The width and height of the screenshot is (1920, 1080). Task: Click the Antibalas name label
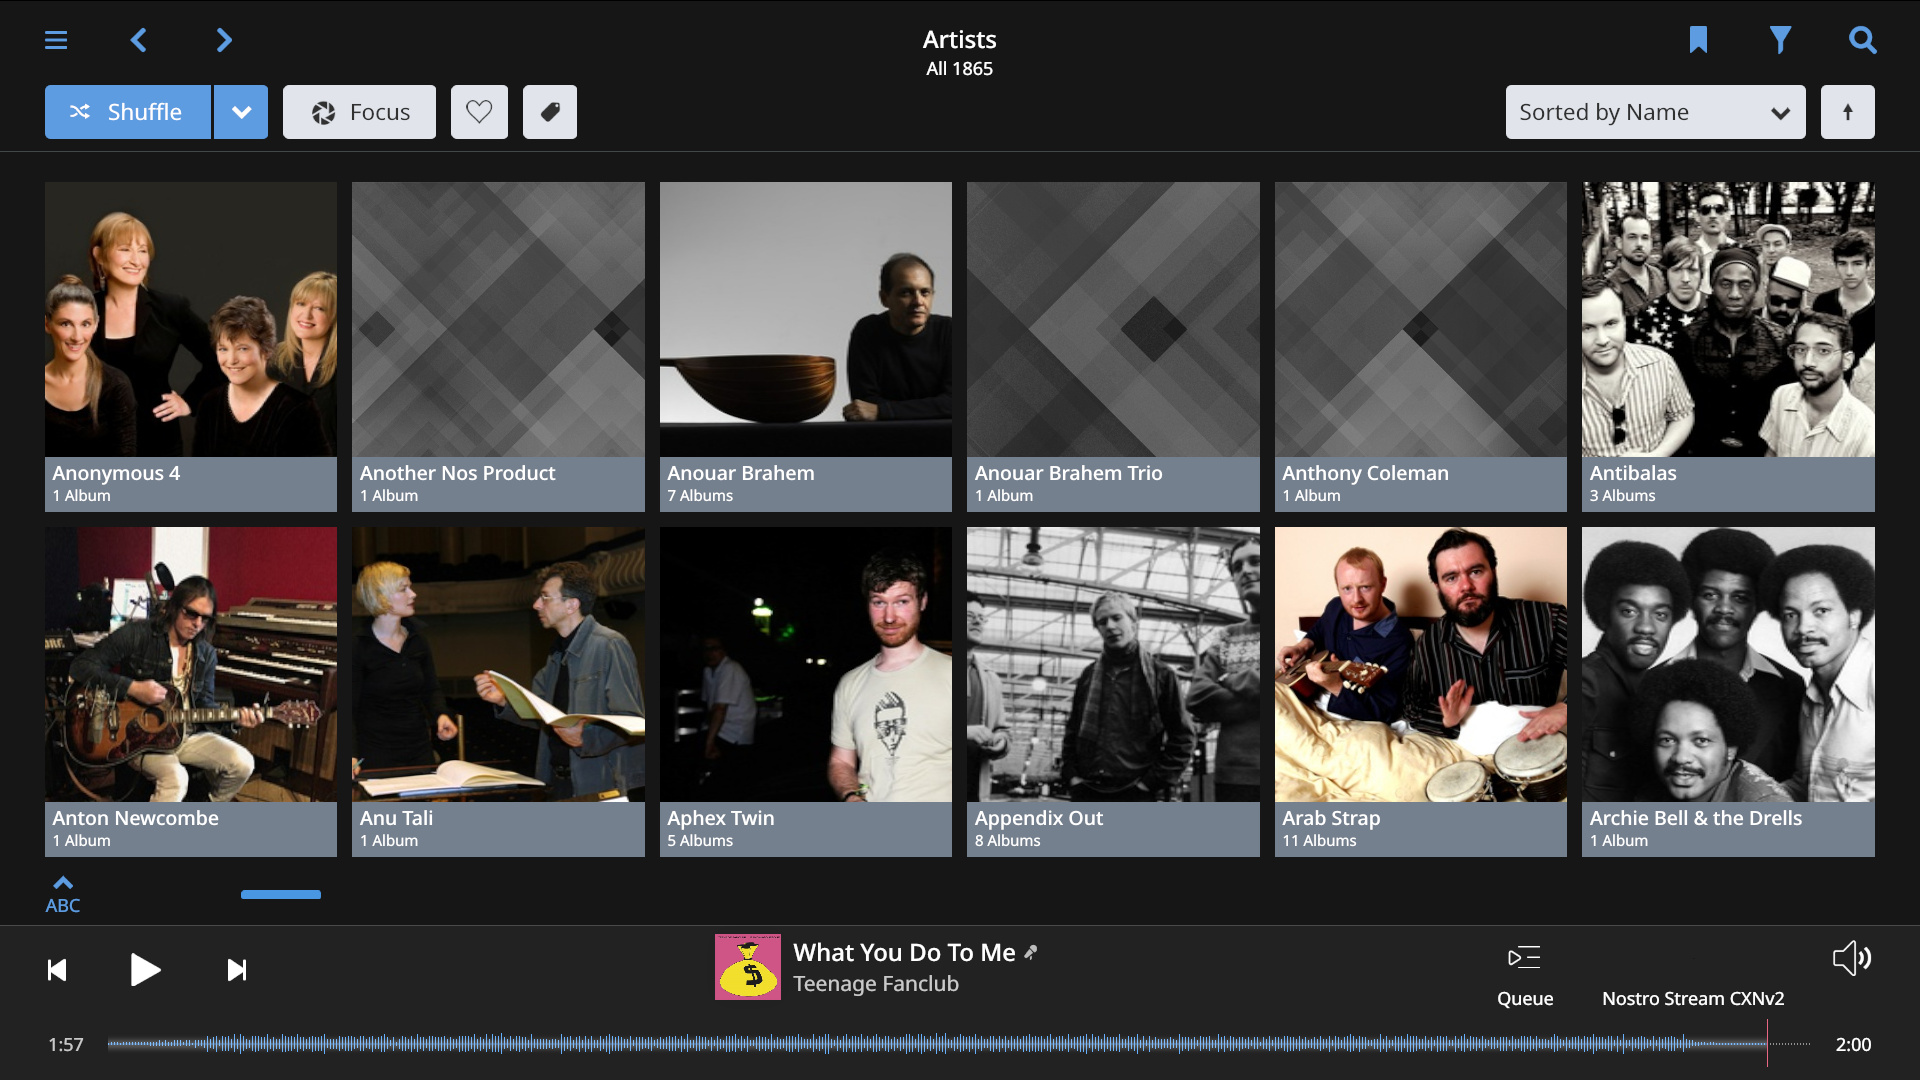point(1633,473)
